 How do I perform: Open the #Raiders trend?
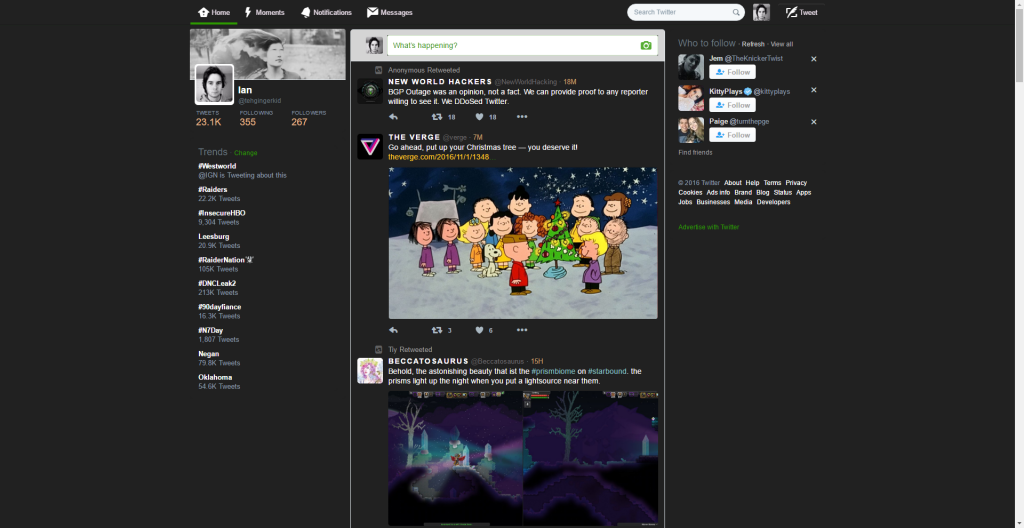[x=213, y=190]
